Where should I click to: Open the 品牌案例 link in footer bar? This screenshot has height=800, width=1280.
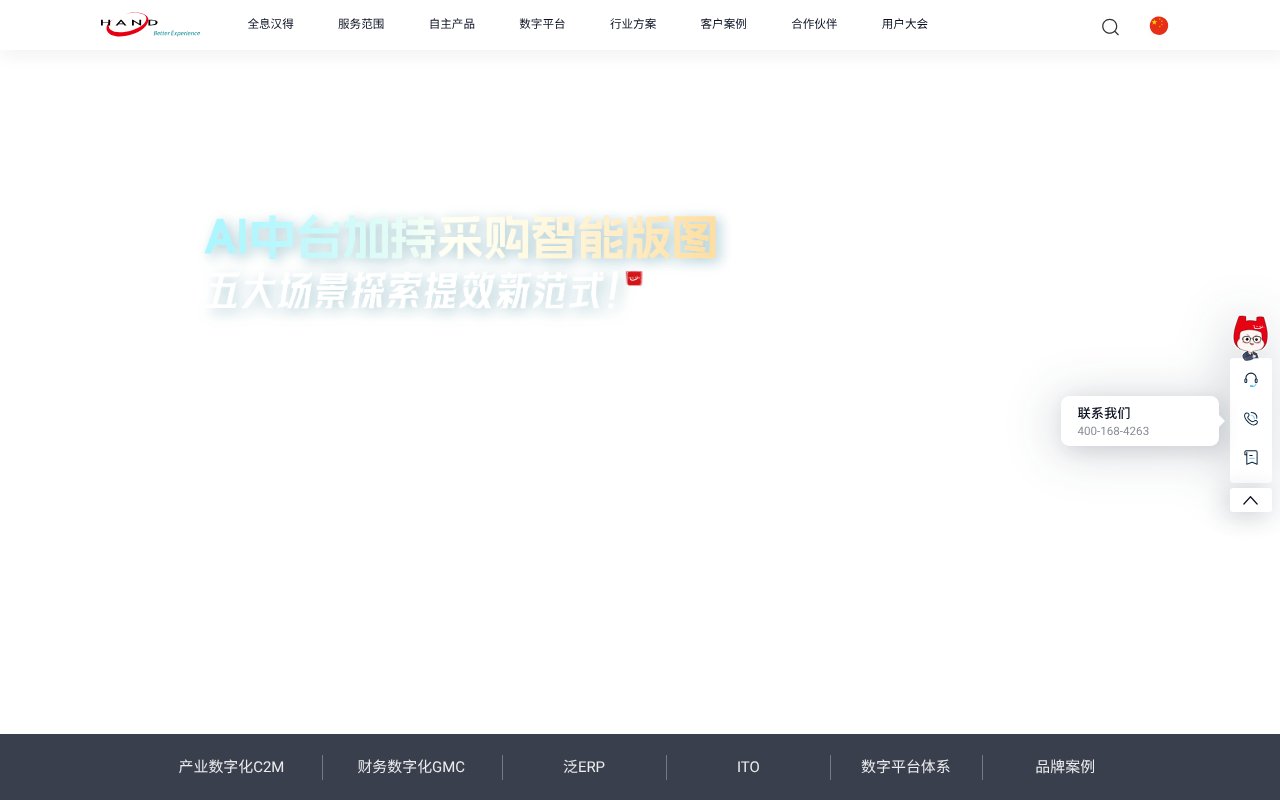point(1065,767)
